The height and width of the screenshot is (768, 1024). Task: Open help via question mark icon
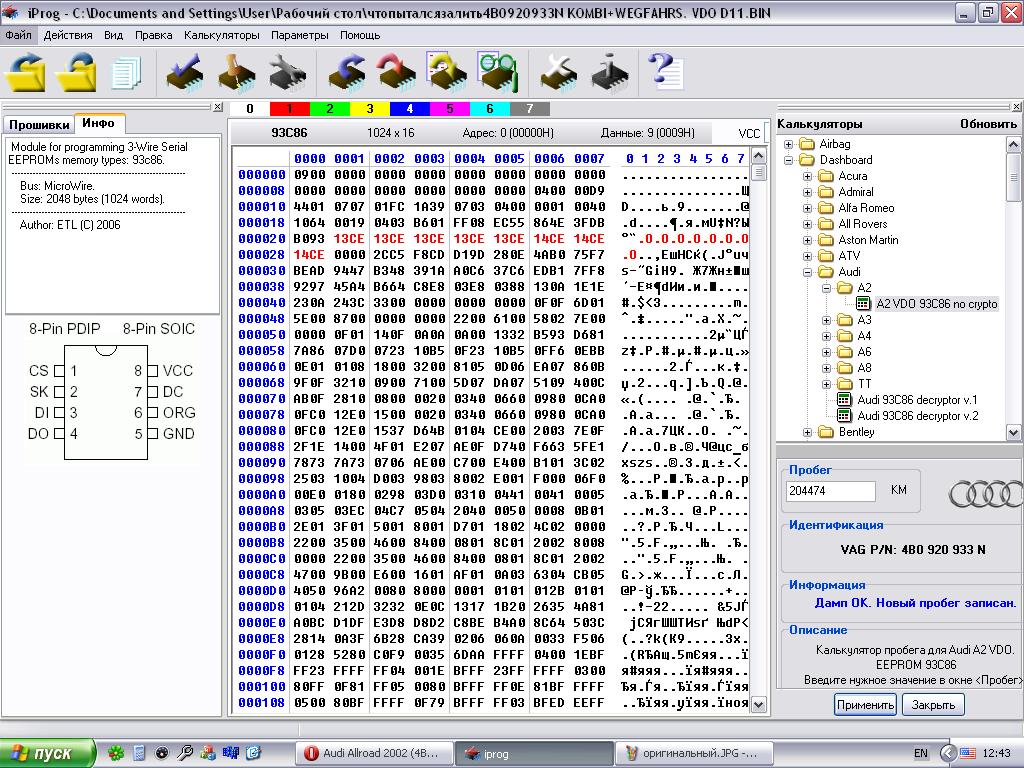tap(664, 72)
